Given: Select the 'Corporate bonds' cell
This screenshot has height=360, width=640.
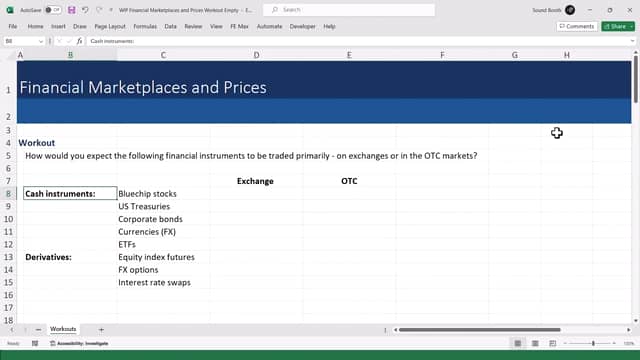Looking at the screenshot, I should (x=163, y=219).
